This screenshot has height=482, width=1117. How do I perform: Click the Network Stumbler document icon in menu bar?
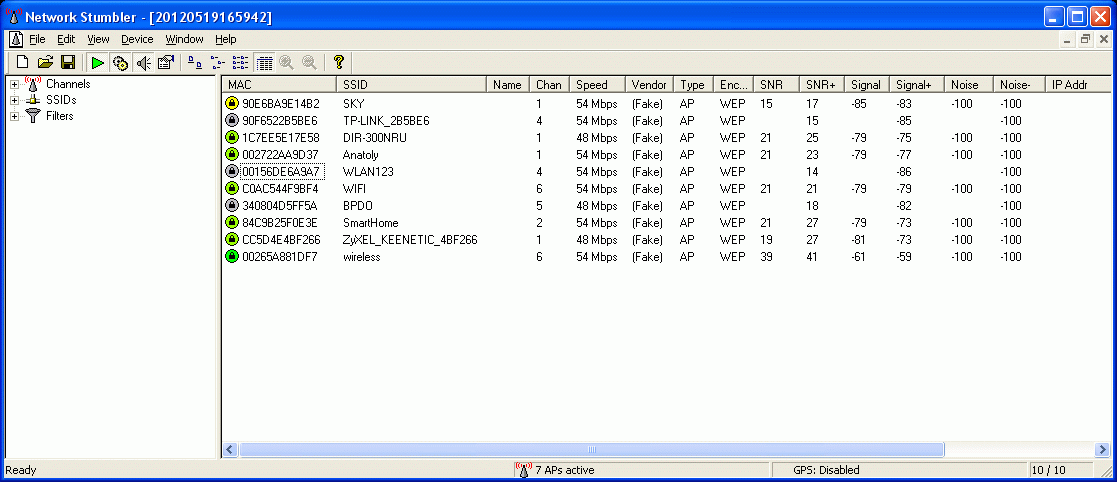[16, 39]
